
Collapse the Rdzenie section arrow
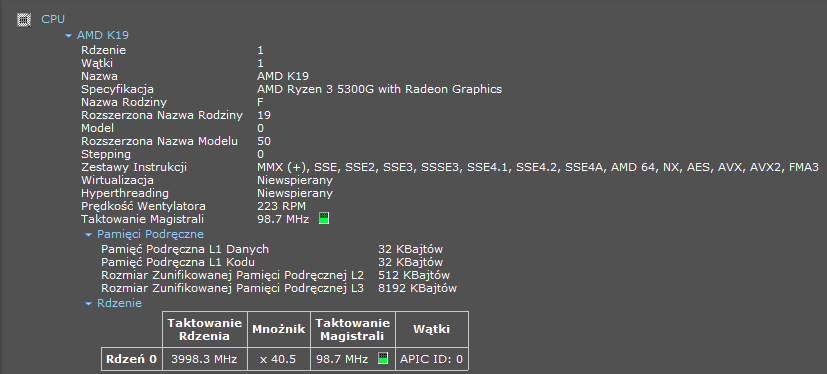89,303
